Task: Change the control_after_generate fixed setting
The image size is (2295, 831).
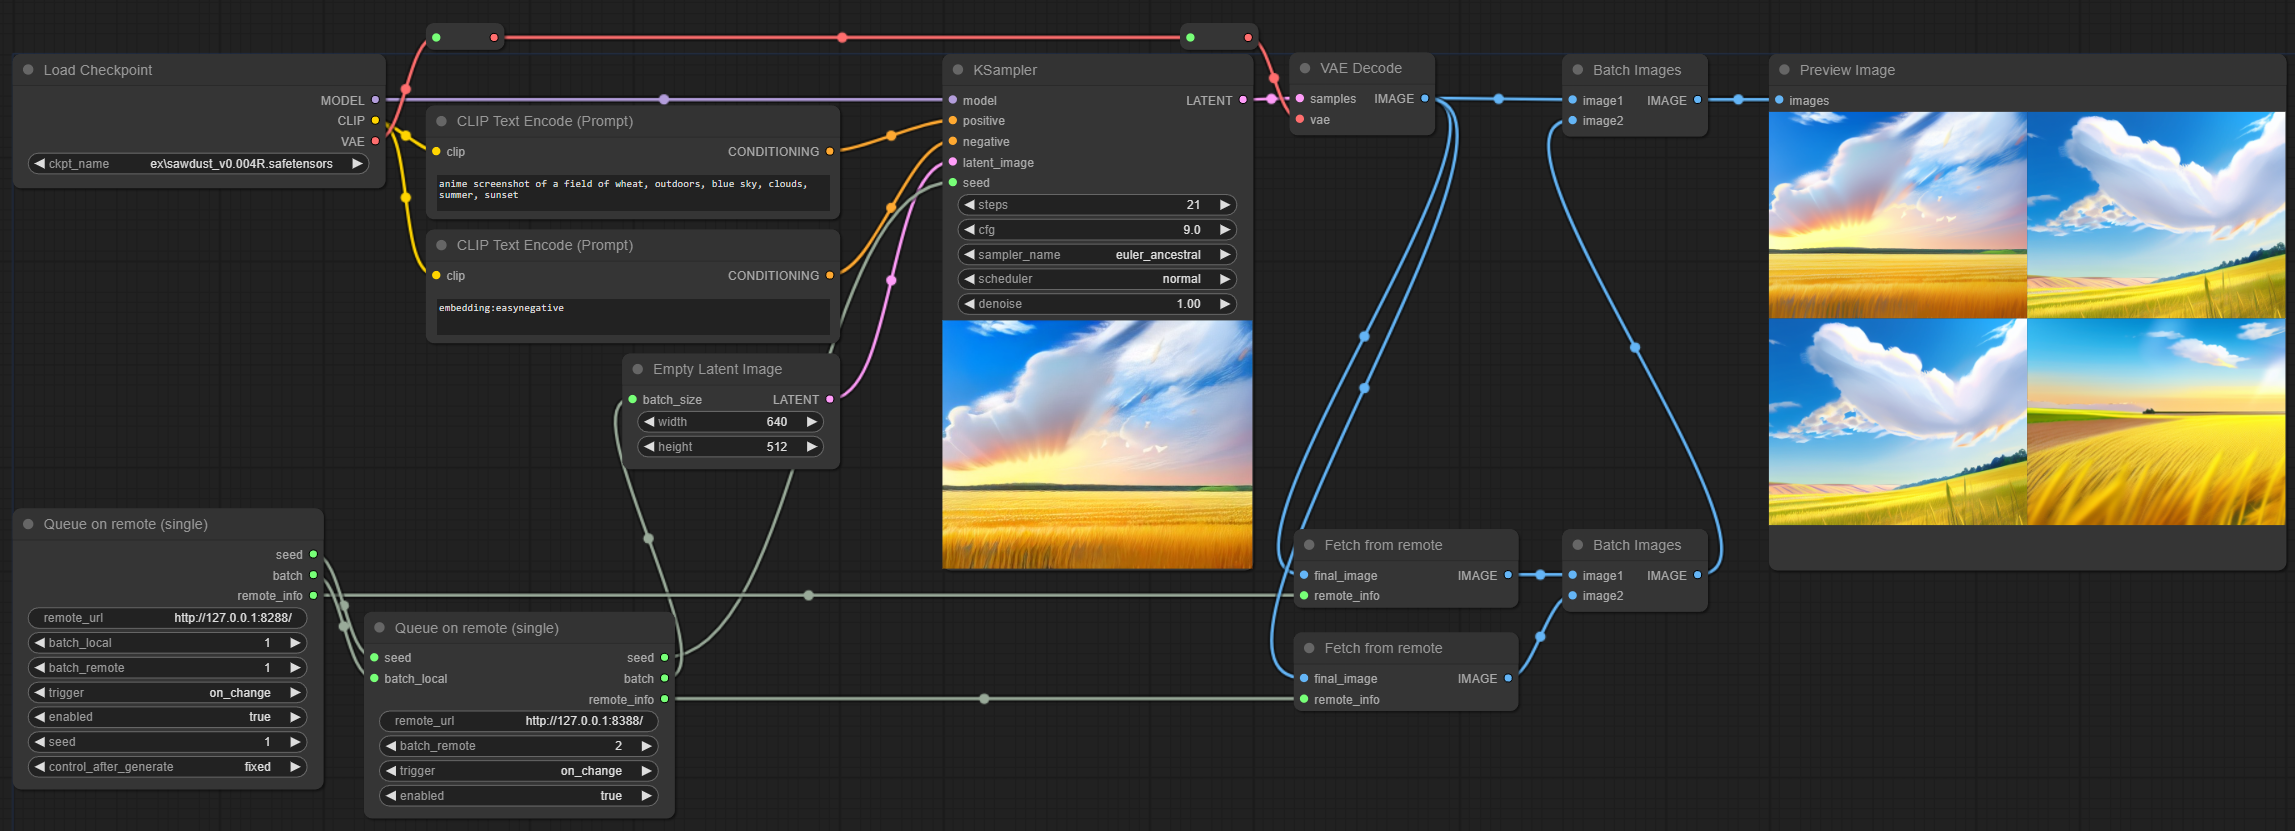Action: click(x=167, y=767)
